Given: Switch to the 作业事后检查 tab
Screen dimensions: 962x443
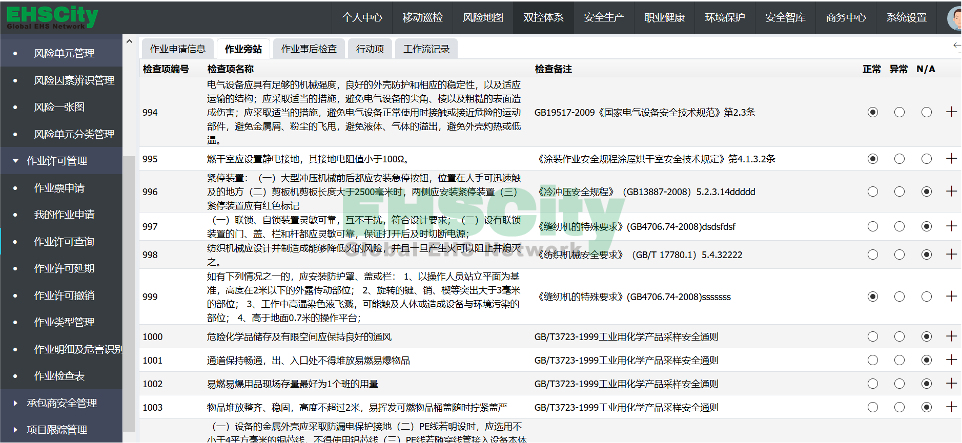Looking at the screenshot, I should pos(309,48).
